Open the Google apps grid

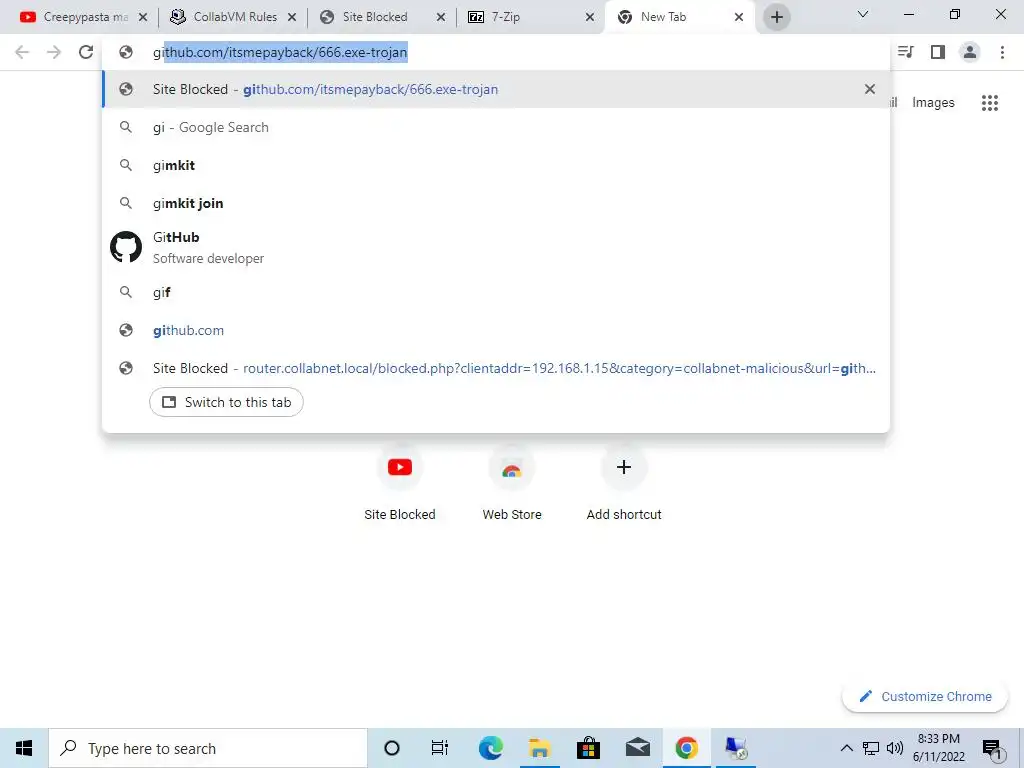coord(989,103)
